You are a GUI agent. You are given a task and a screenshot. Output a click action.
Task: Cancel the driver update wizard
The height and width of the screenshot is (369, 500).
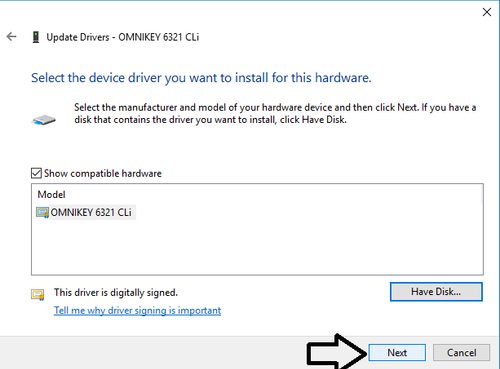tap(461, 352)
